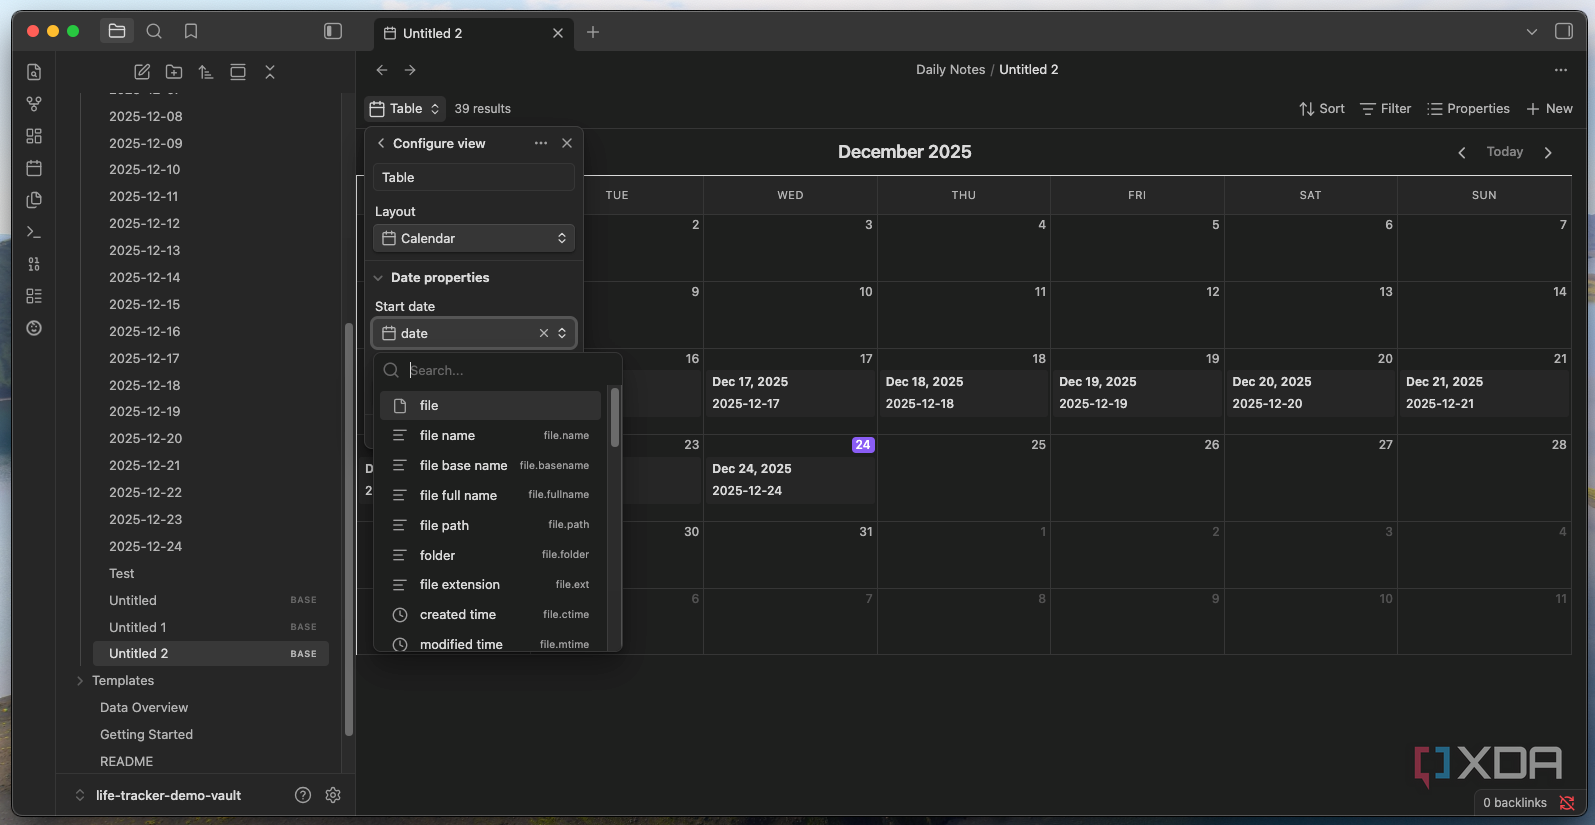This screenshot has height=825, width=1595.
Task: Choose the 'created time' property option
Action: coord(491,614)
